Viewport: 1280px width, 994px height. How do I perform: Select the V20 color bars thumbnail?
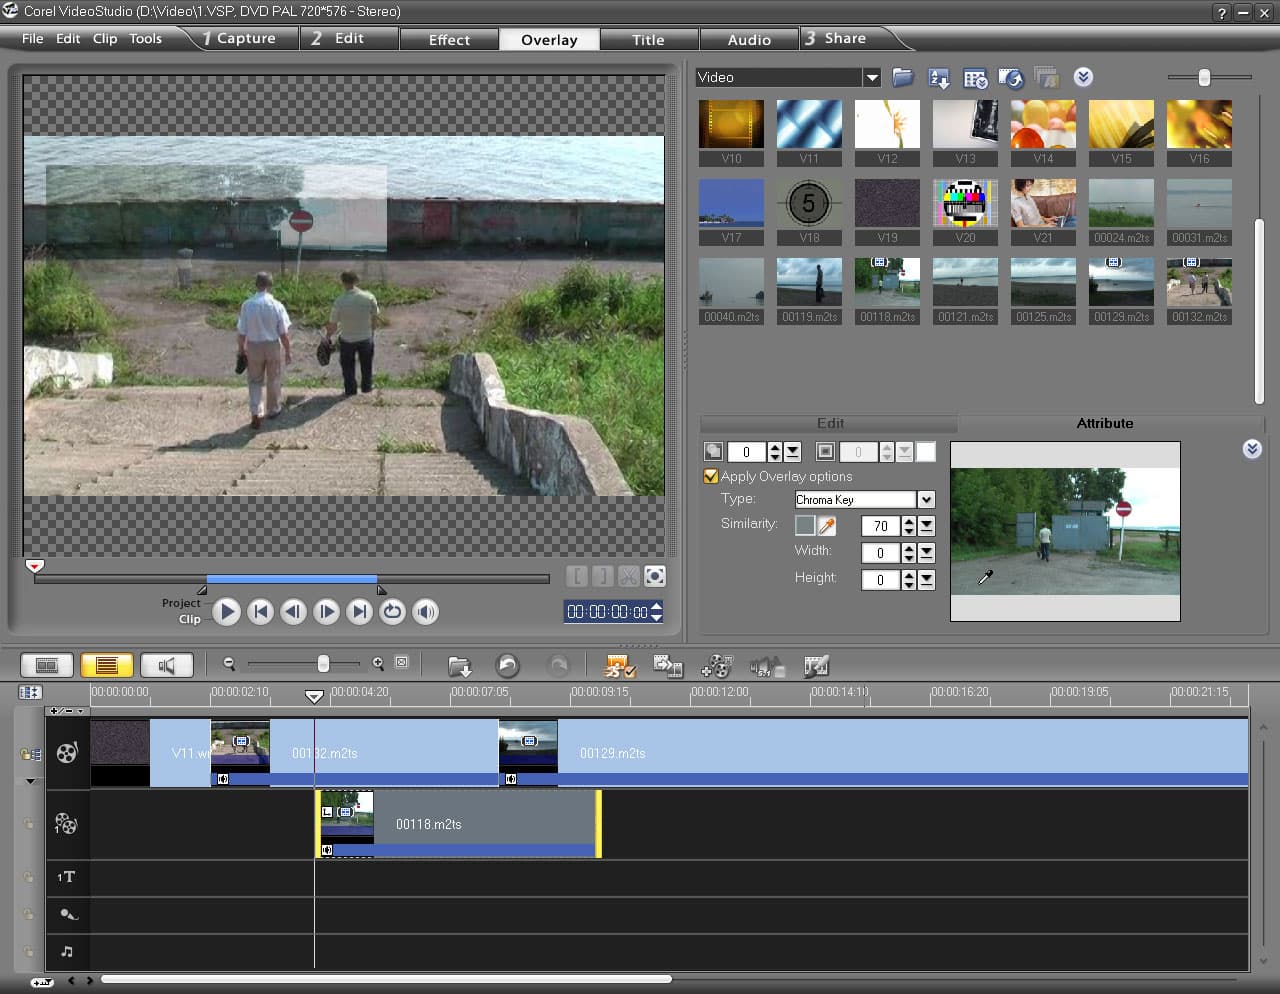click(x=965, y=203)
